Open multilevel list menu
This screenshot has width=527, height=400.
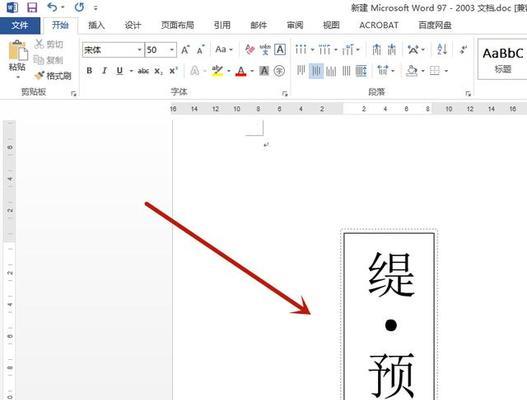(348, 50)
